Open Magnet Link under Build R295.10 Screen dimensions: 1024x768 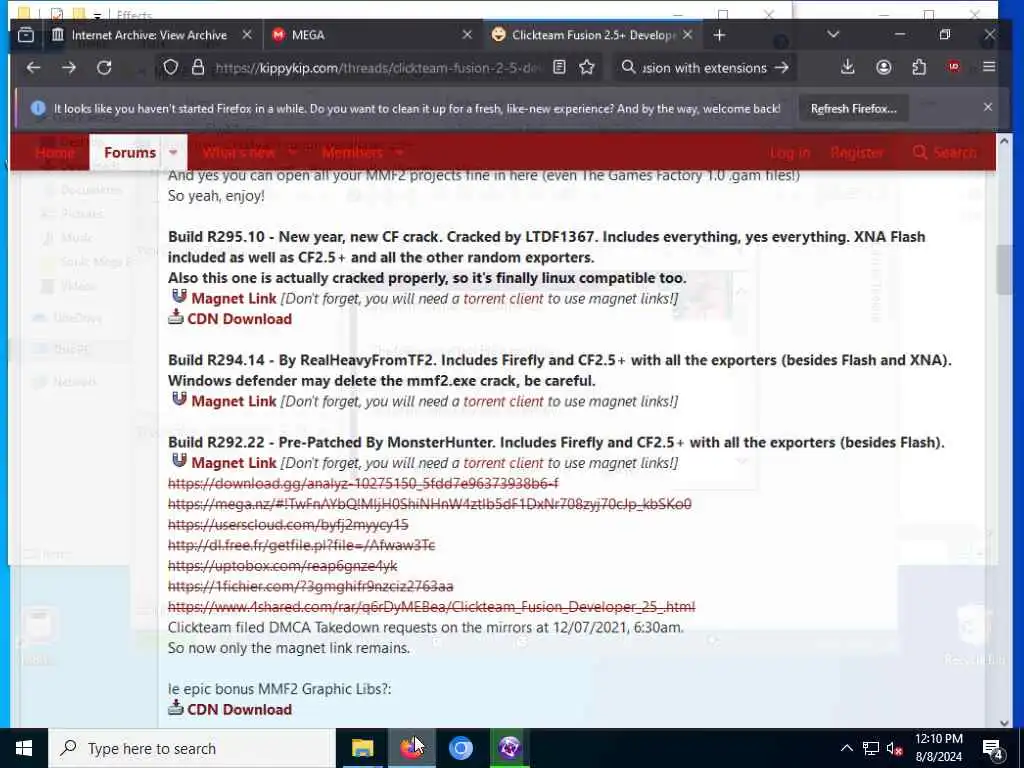point(234,298)
